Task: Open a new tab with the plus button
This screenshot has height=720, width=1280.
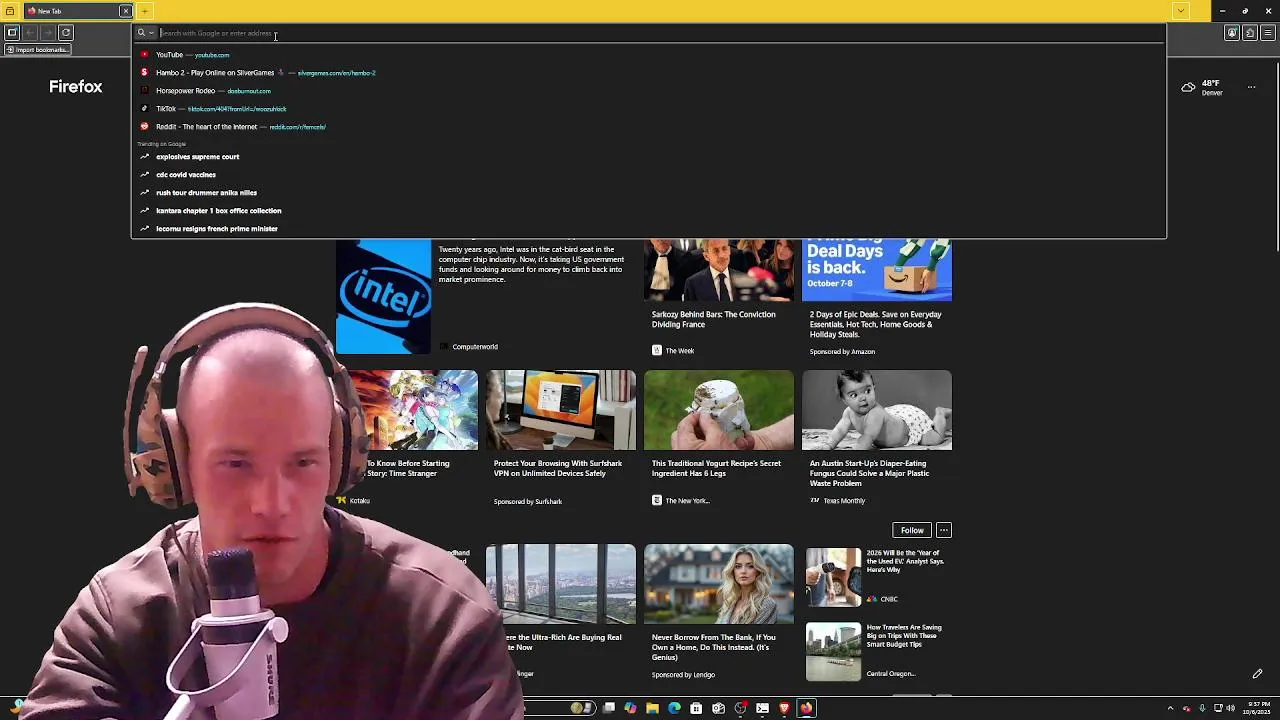Action: pos(144,11)
